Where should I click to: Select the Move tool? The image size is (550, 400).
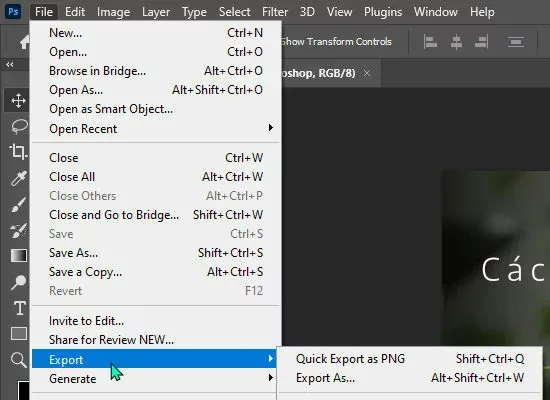tap(18, 101)
